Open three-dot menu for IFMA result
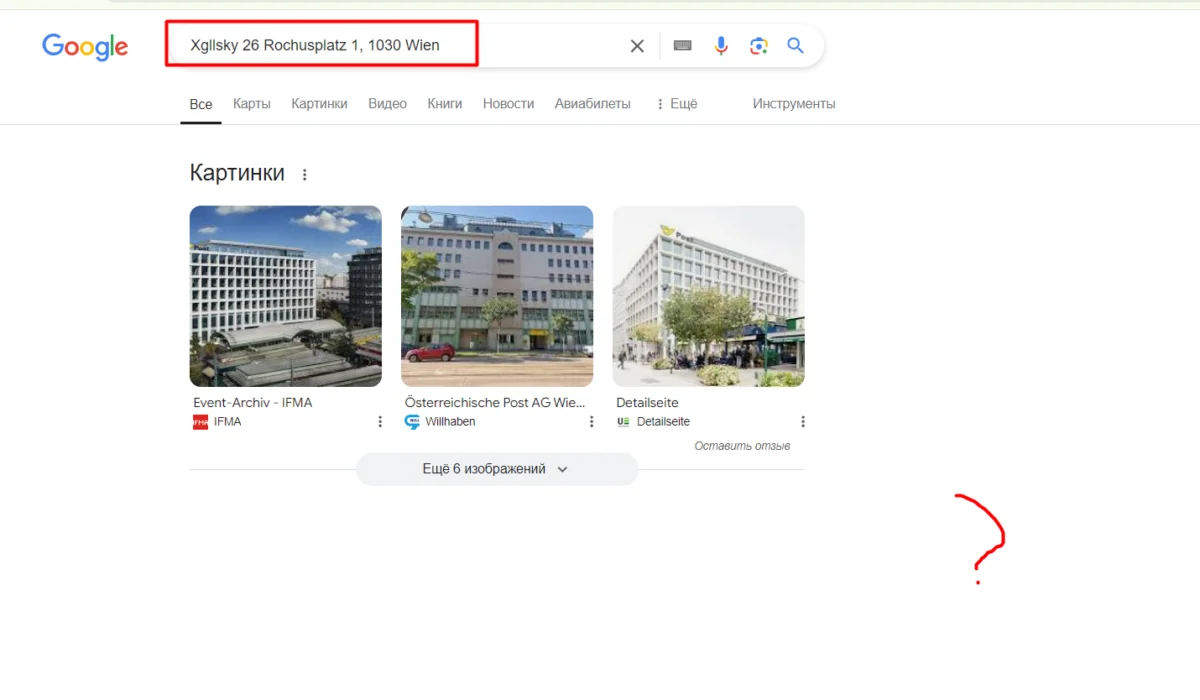Image resolution: width=1200 pixels, height=700 pixels. point(380,422)
